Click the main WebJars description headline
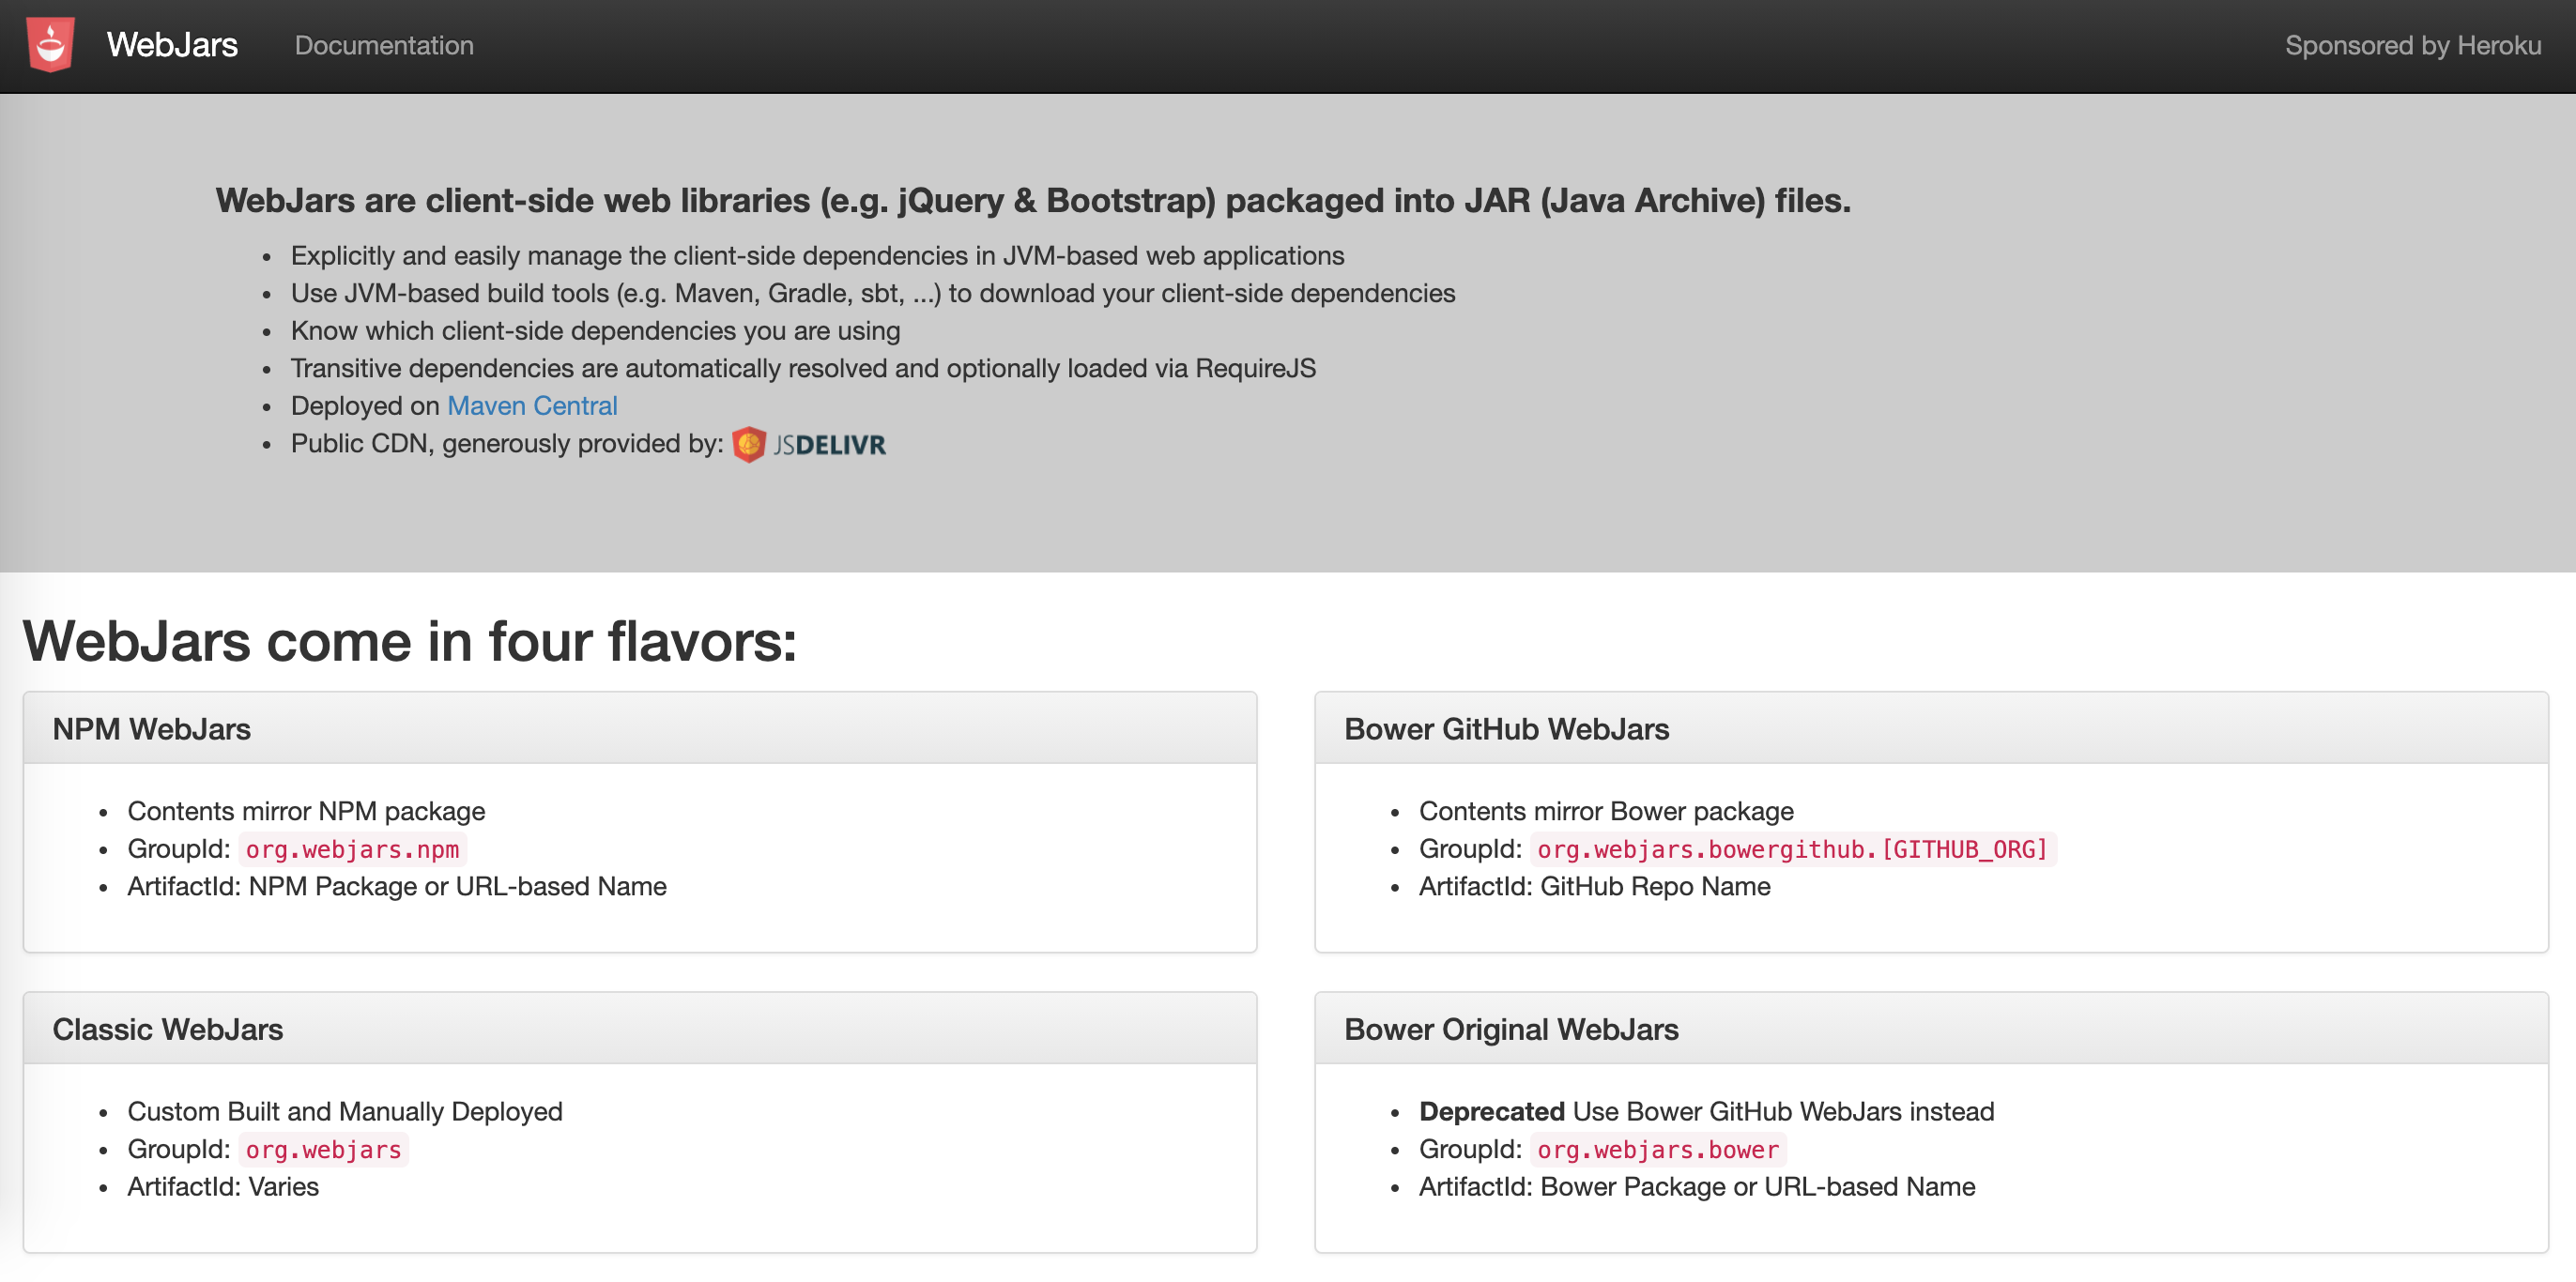 (1033, 200)
